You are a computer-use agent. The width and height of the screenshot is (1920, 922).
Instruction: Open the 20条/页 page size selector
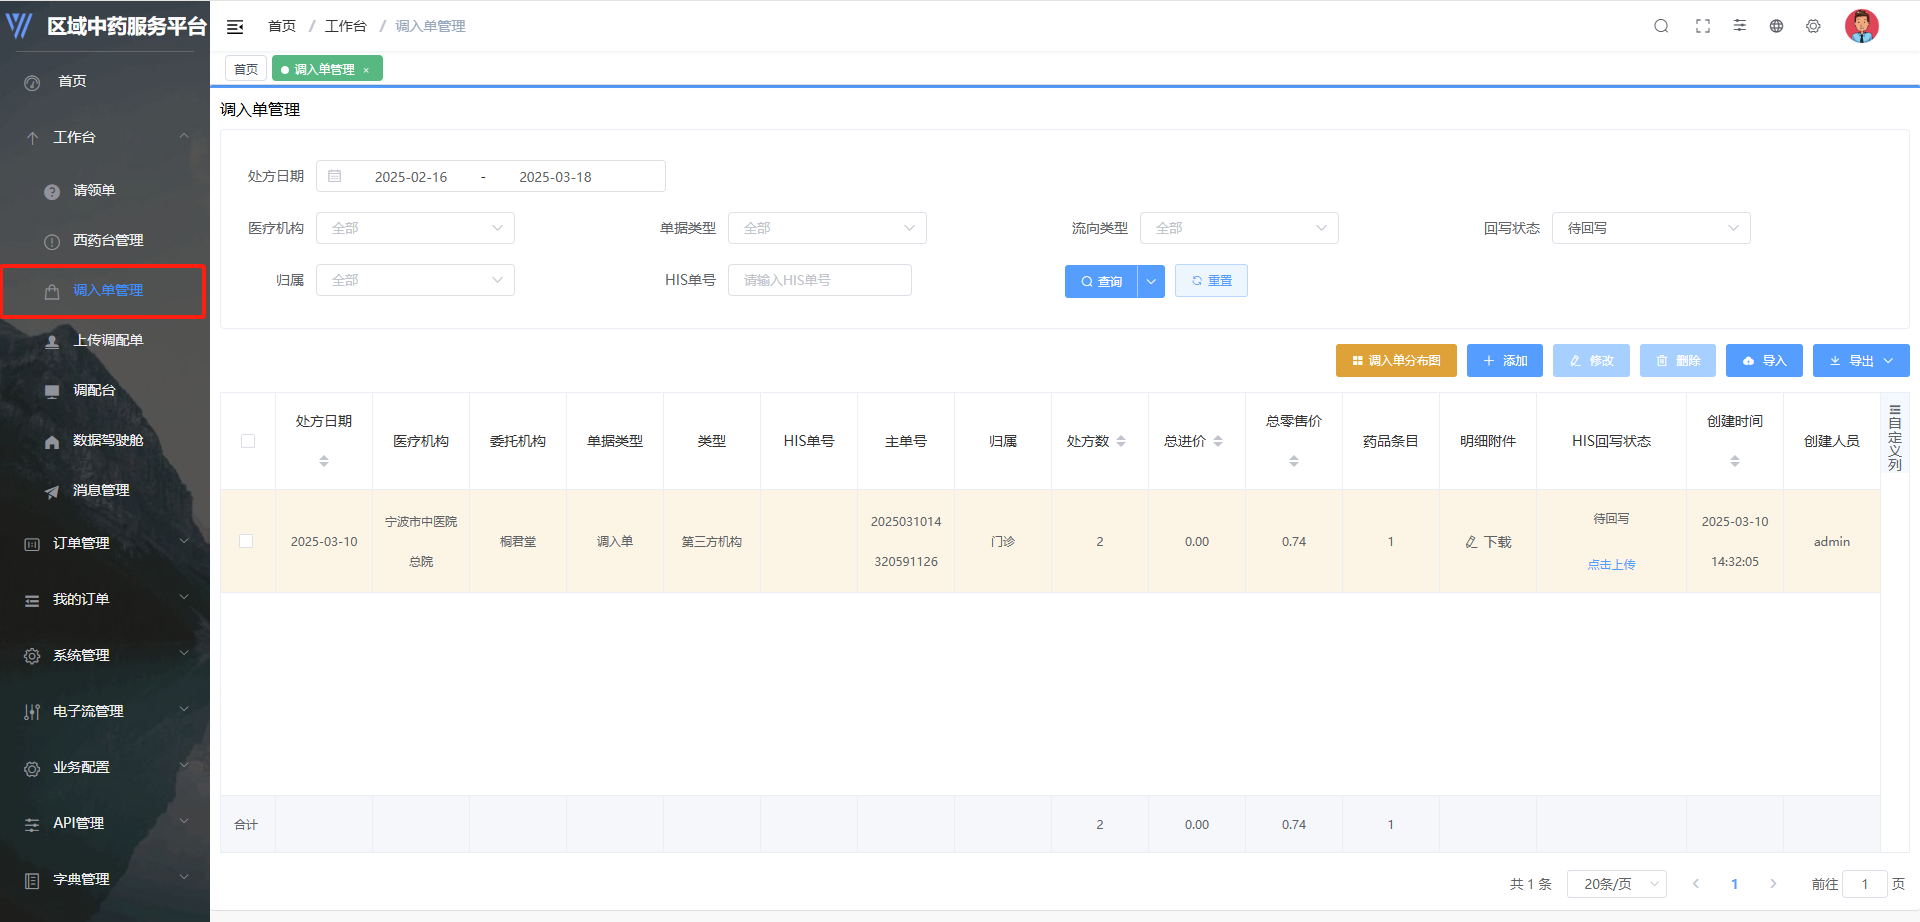pyautogui.click(x=1616, y=884)
